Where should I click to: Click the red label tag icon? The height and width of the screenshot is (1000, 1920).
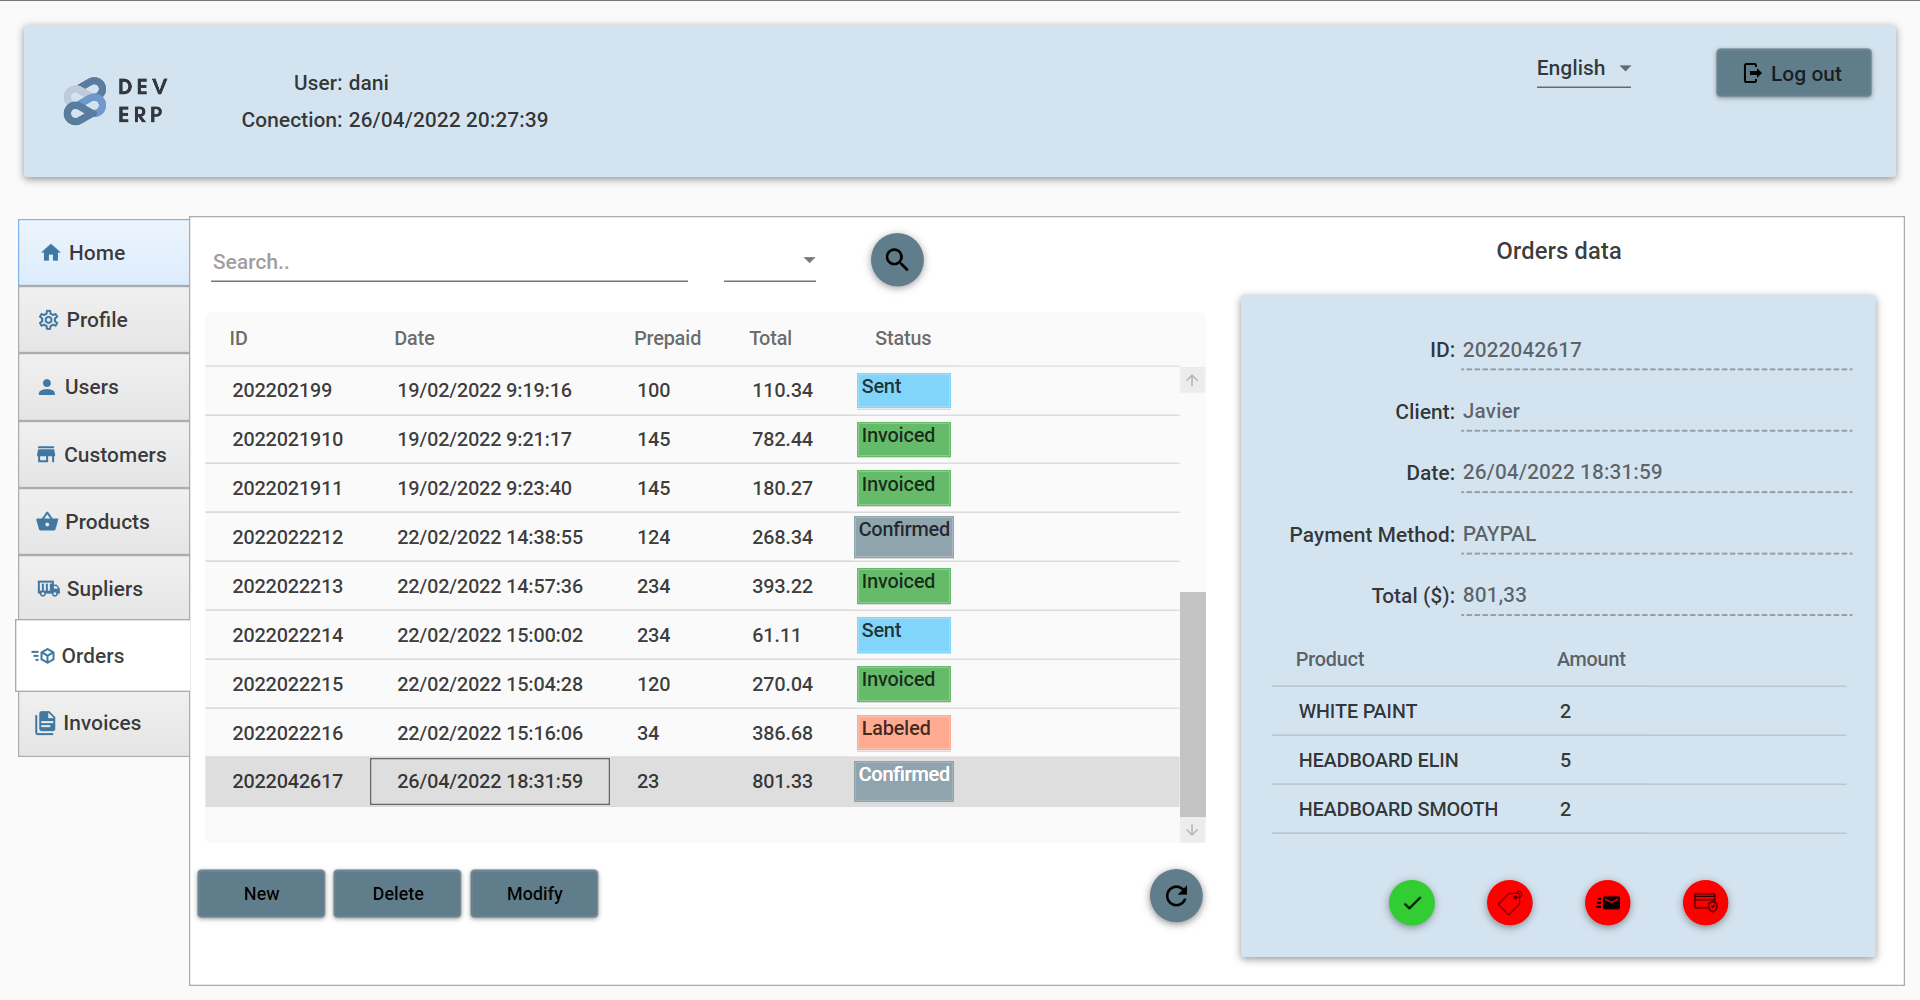[x=1509, y=903]
